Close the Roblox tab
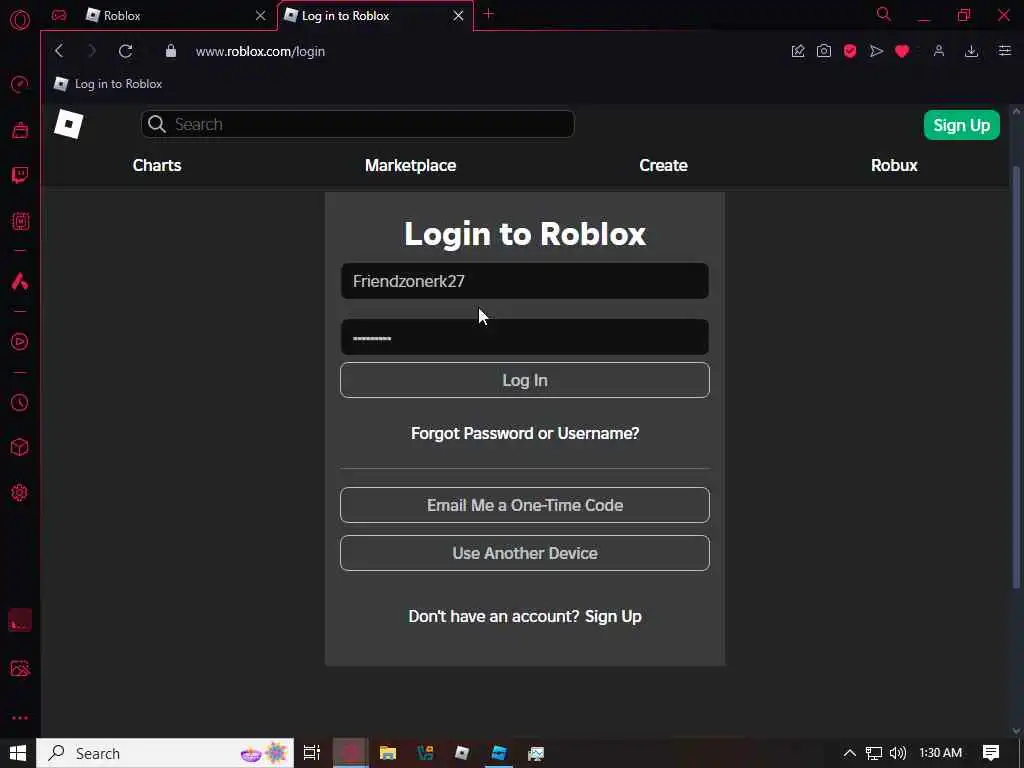Image resolution: width=1024 pixels, height=768 pixels. click(261, 15)
